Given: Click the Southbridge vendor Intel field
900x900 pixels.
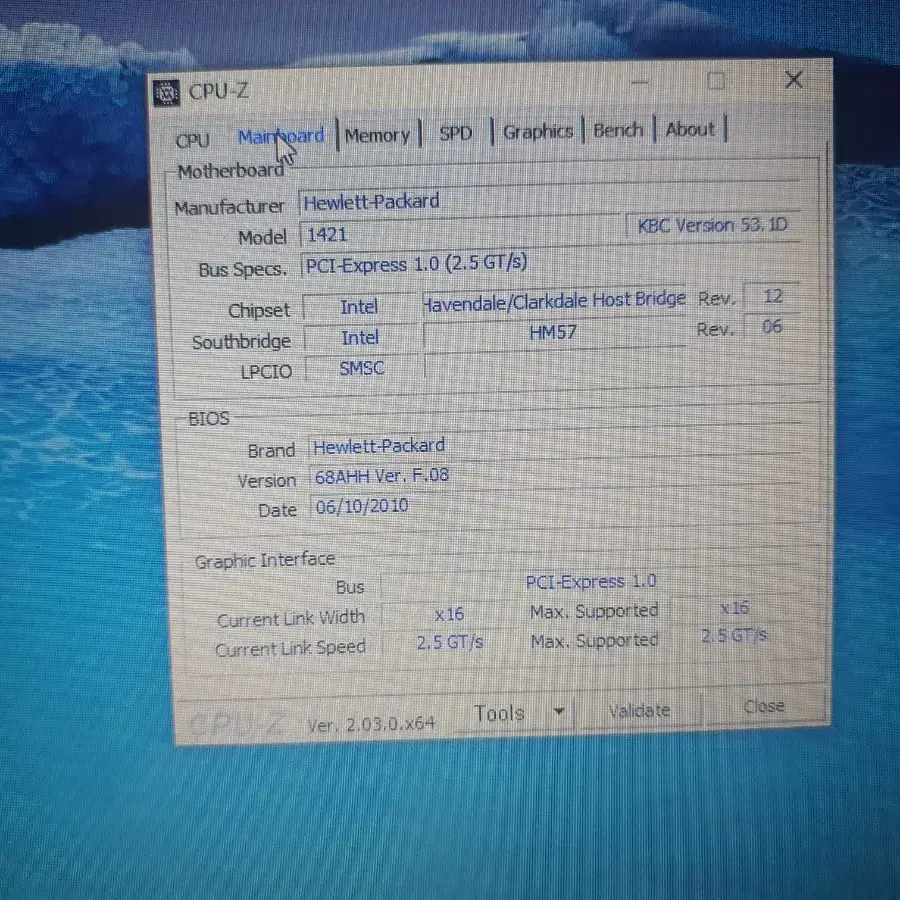Looking at the screenshot, I should (360, 338).
